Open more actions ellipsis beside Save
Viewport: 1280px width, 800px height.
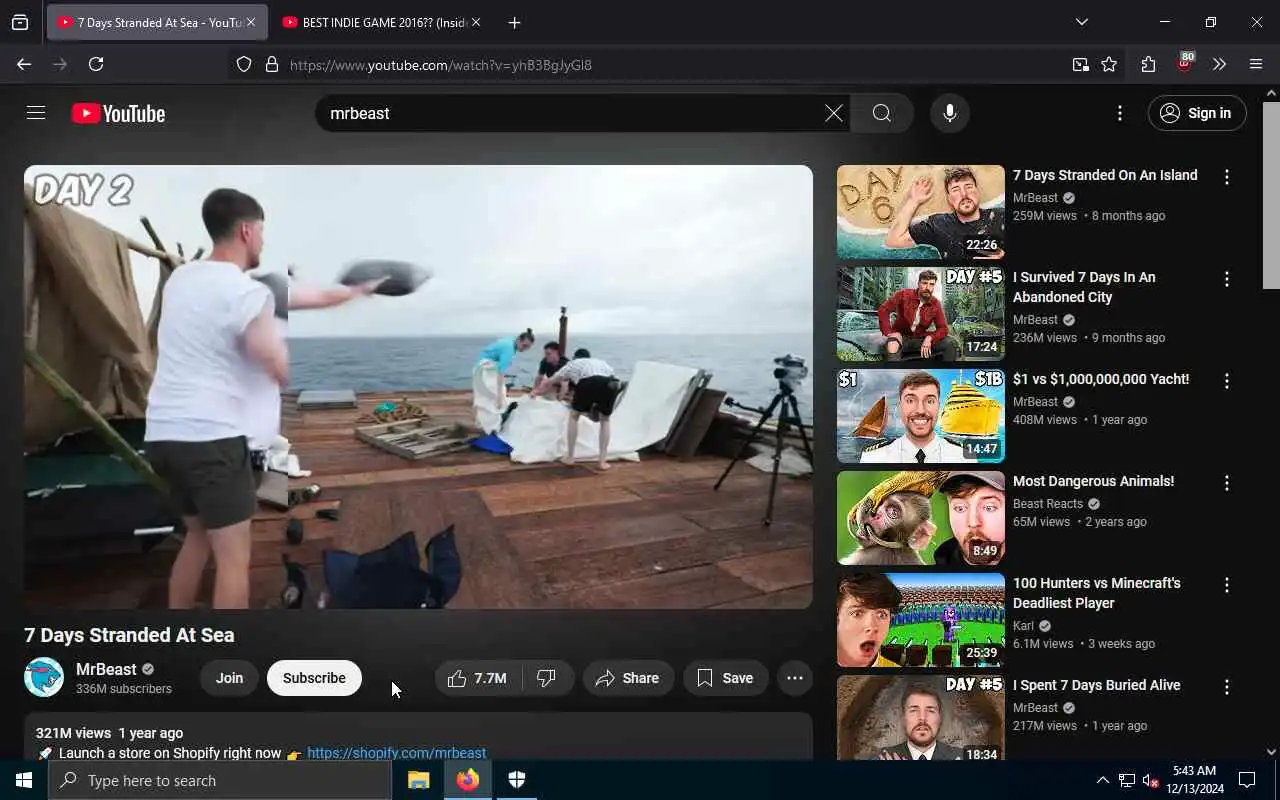[x=795, y=678]
